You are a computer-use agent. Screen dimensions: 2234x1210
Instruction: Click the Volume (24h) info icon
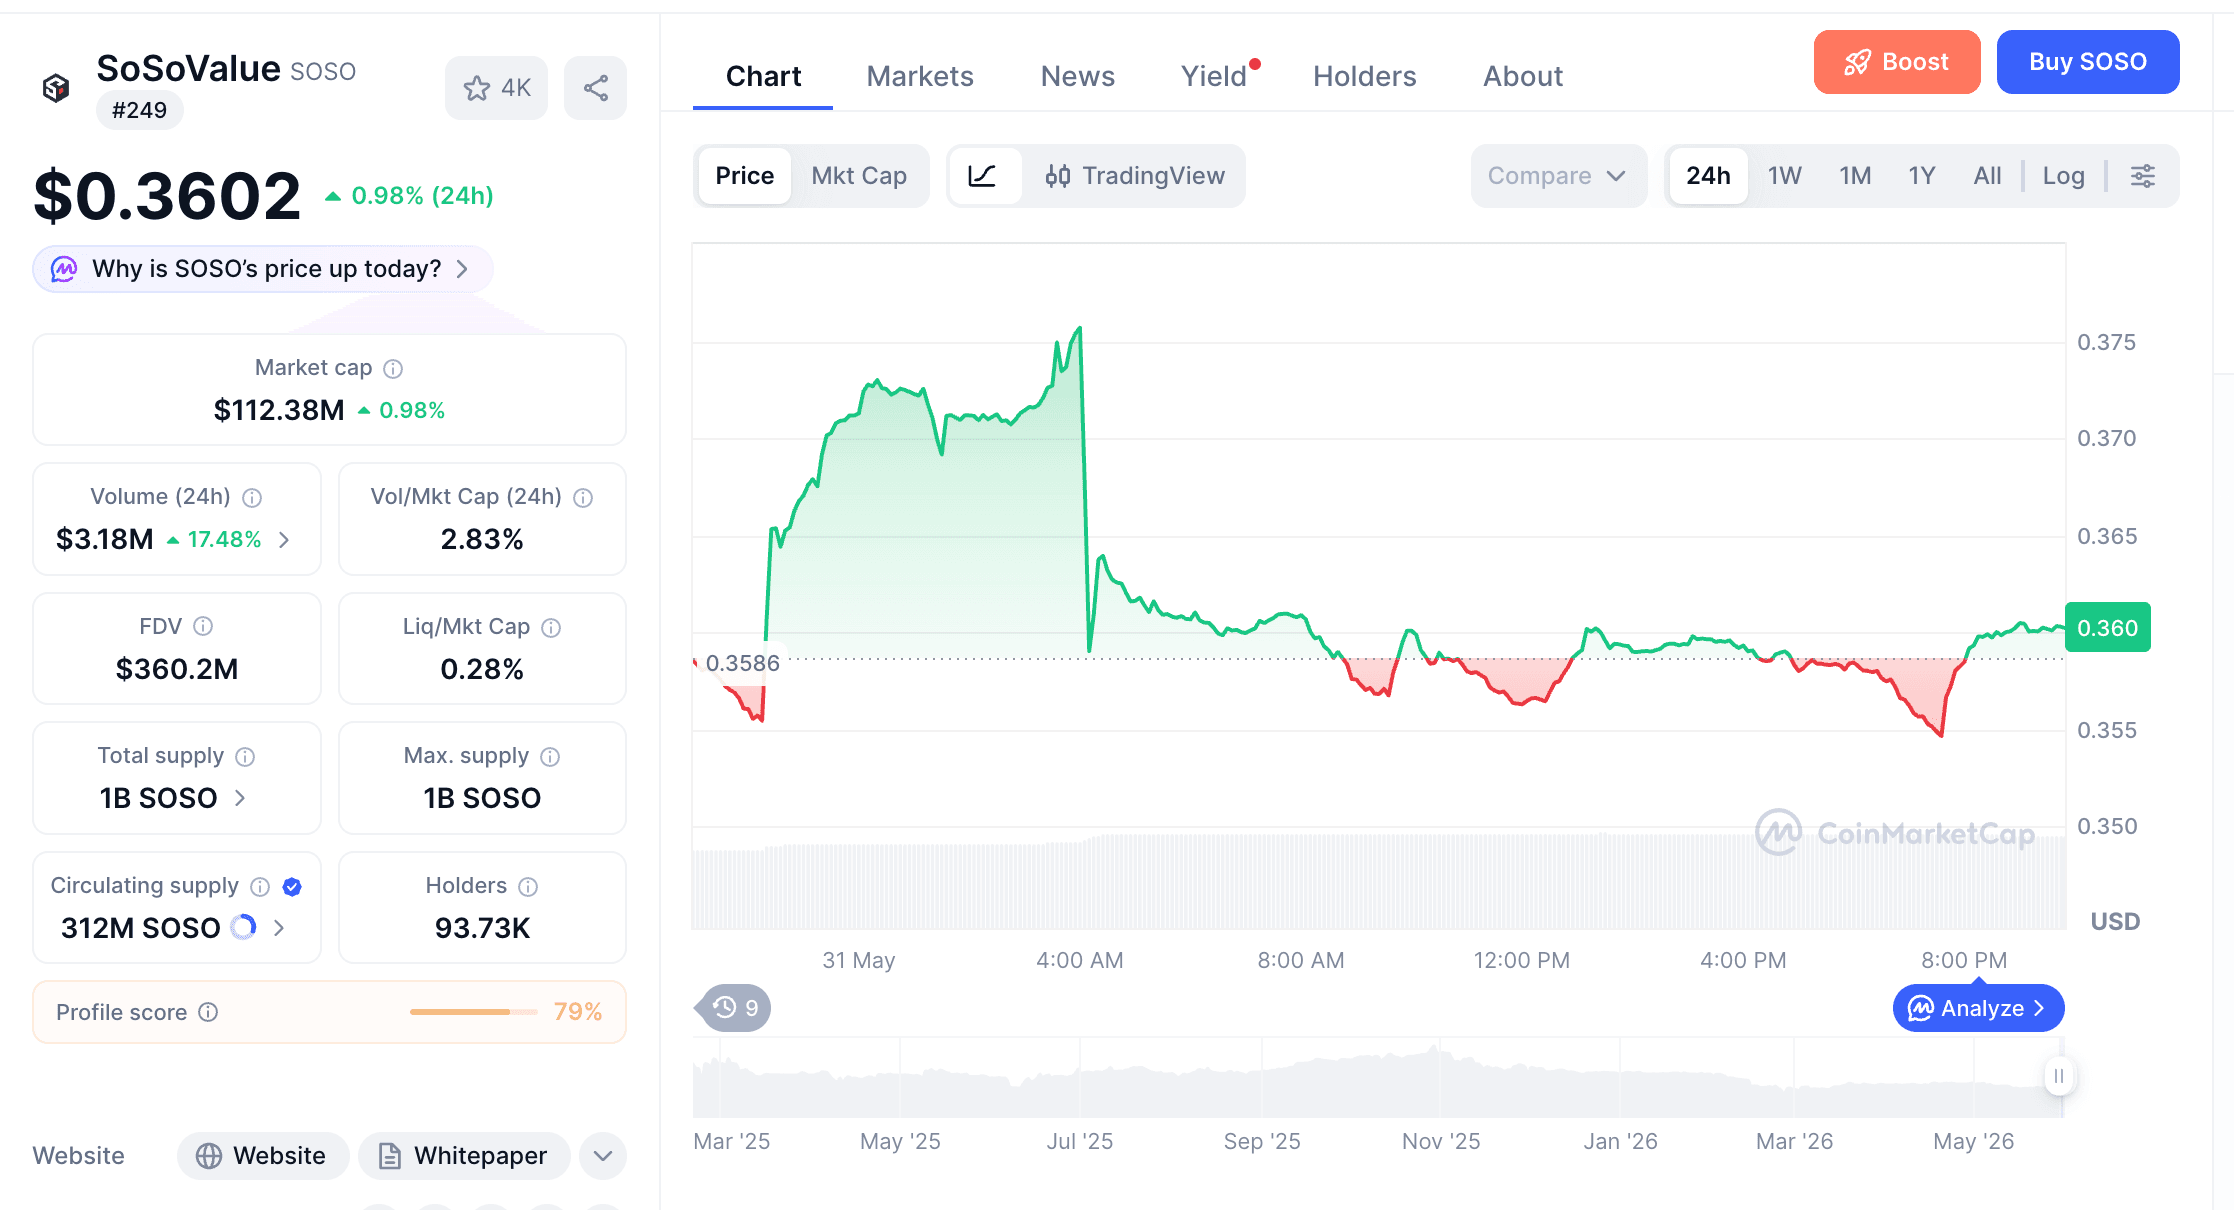[252, 498]
